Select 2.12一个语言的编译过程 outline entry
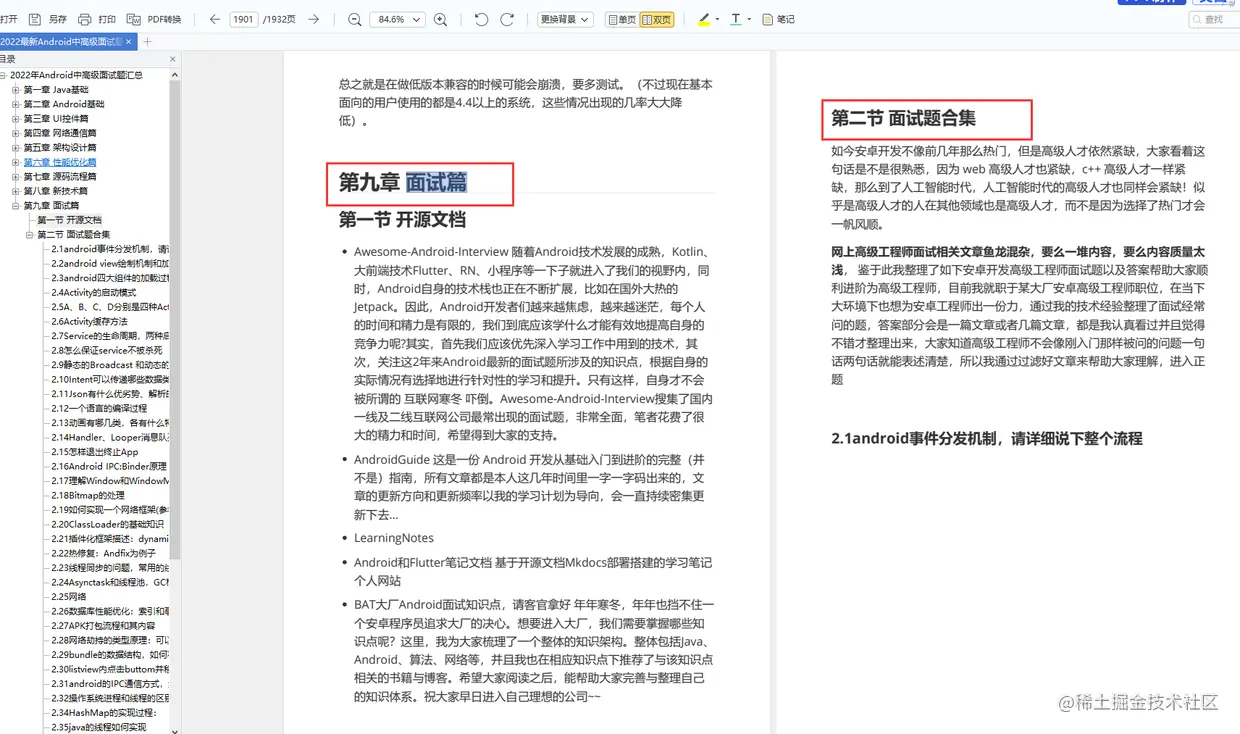 (99, 408)
